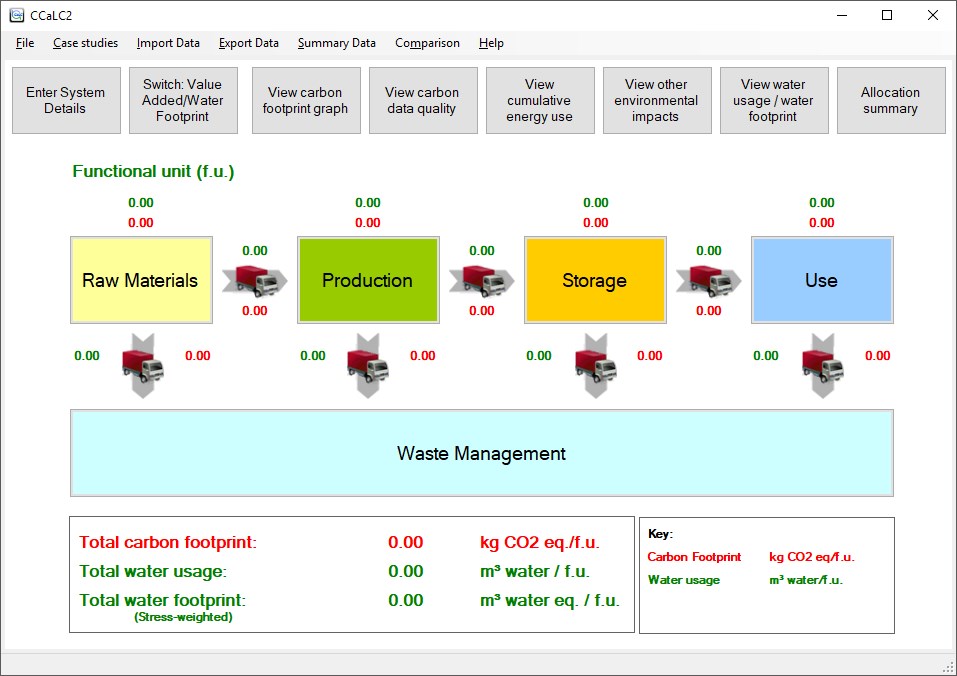
Task: Click Enter System Details button
Action: (66, 101)
